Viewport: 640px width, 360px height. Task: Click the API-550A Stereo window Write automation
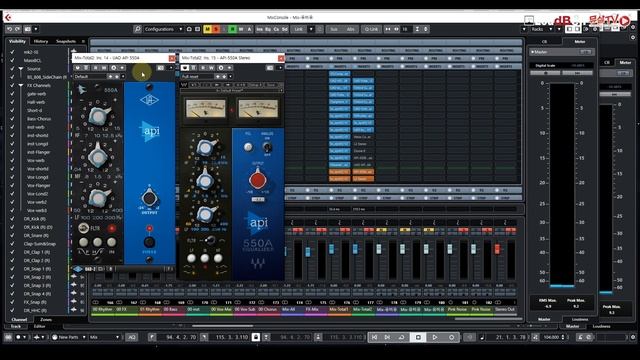pyautogui.click(x=211, y=68)
